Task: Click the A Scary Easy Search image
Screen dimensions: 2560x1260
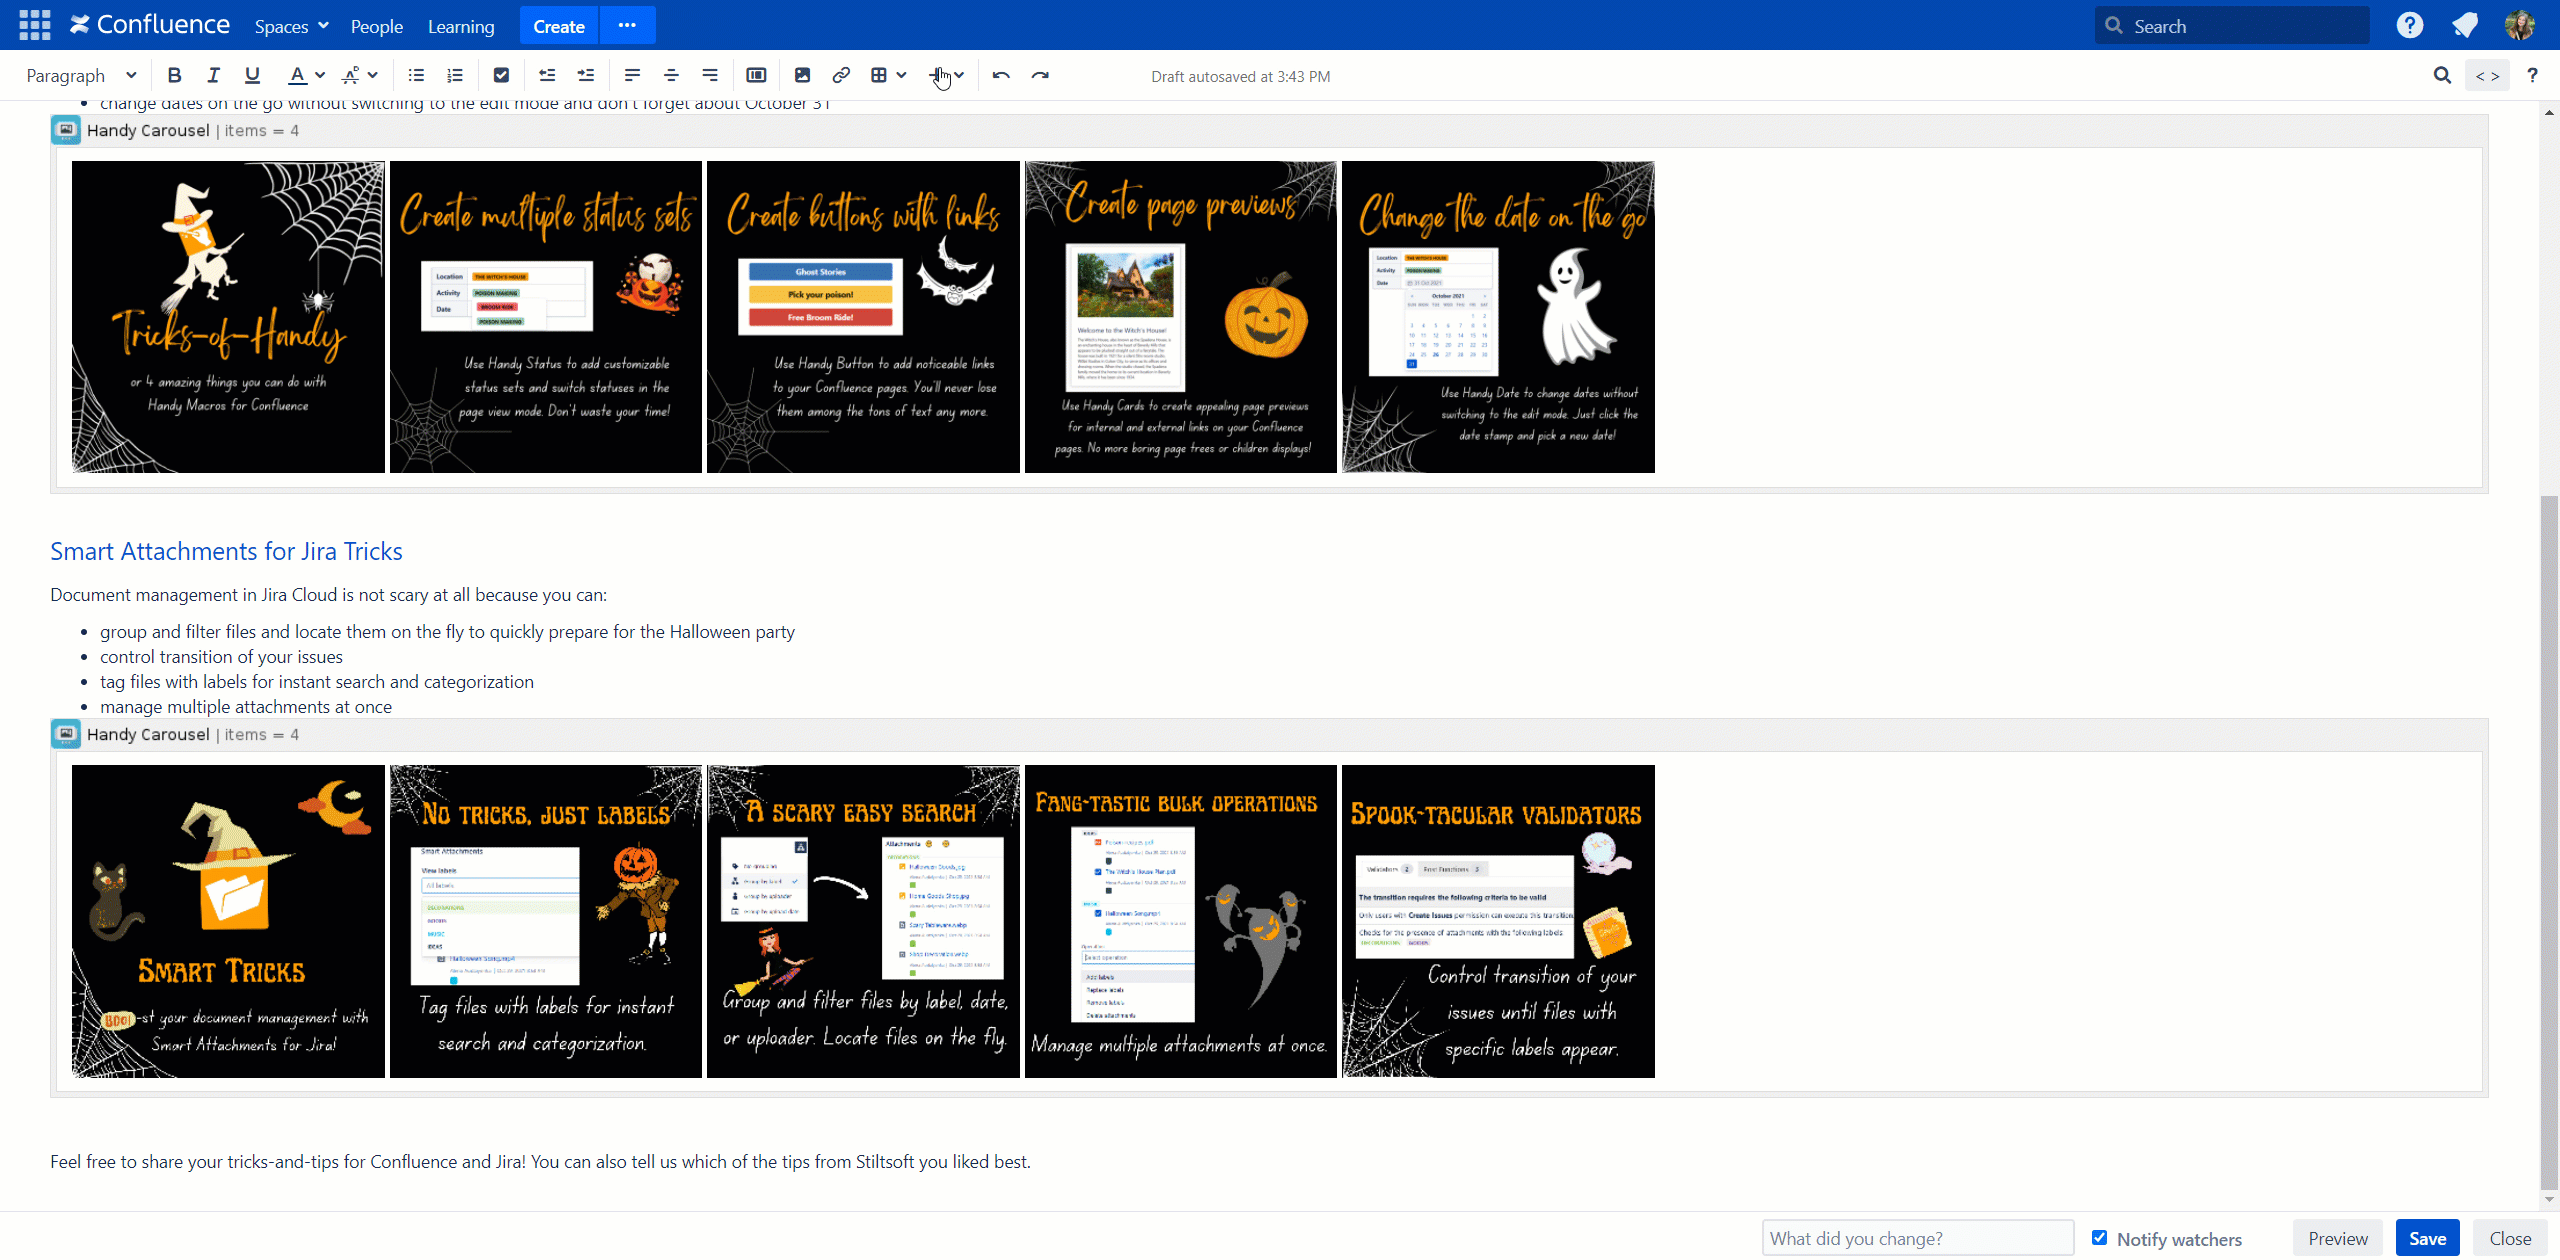Action: click(863, 921)
